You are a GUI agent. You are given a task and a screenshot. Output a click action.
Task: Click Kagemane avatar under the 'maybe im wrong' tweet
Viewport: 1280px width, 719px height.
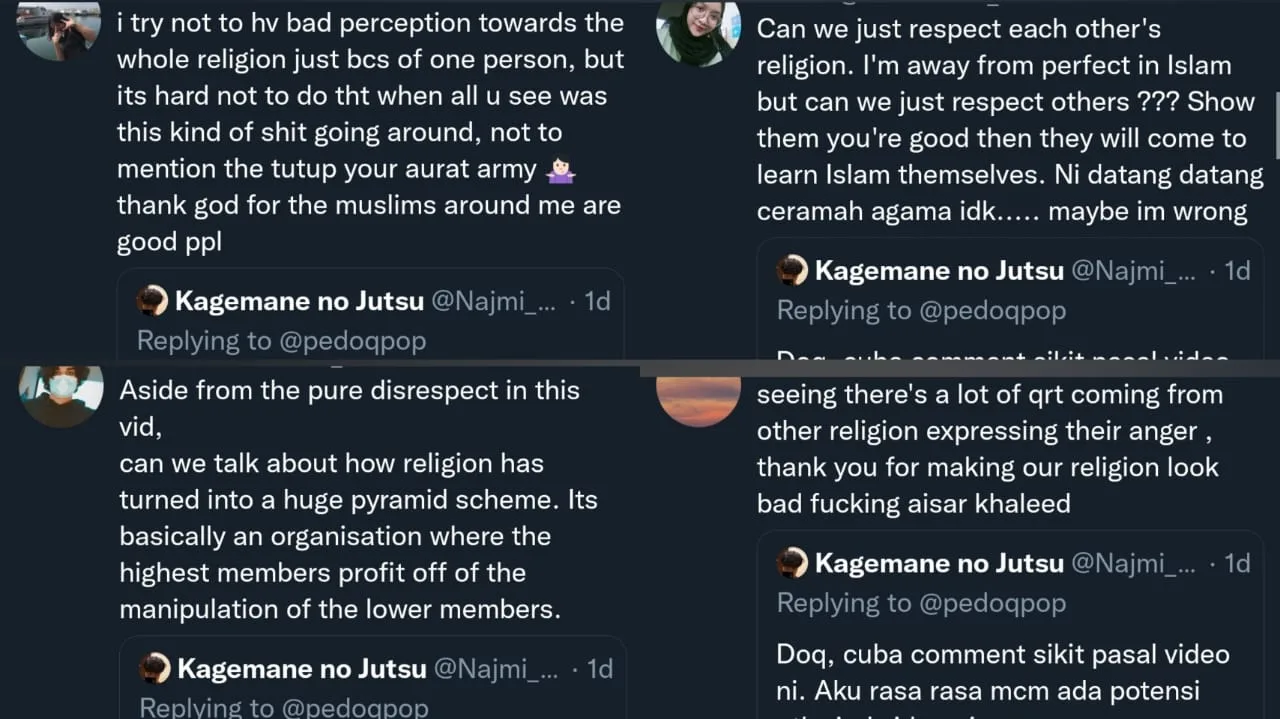[x=793, y=271]
